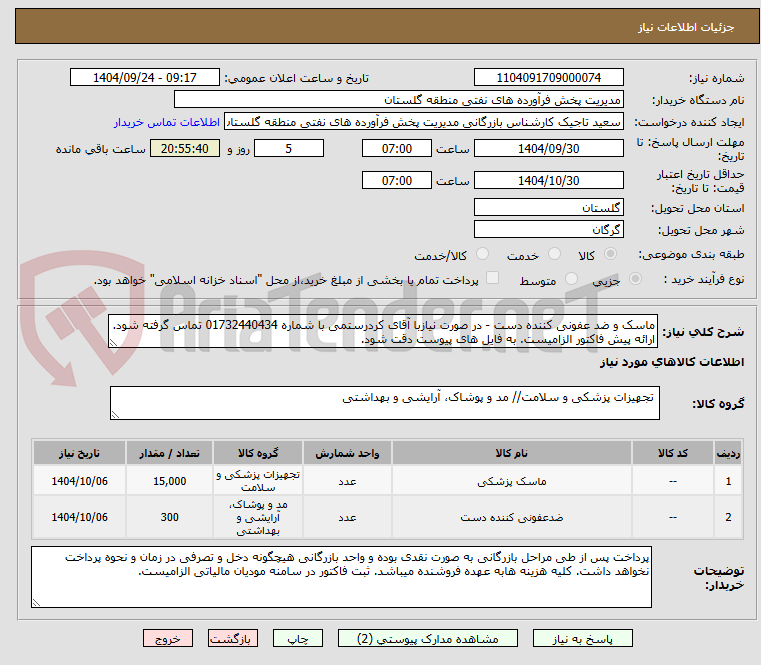
Task: Click the 'شماره نیاز' number field
Action: tap(548, 77)
